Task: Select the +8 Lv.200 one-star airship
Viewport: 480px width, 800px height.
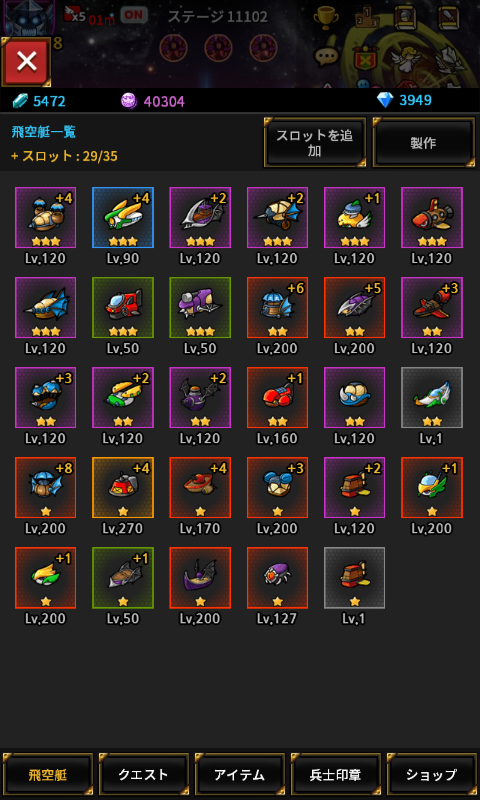Action: 45,488
